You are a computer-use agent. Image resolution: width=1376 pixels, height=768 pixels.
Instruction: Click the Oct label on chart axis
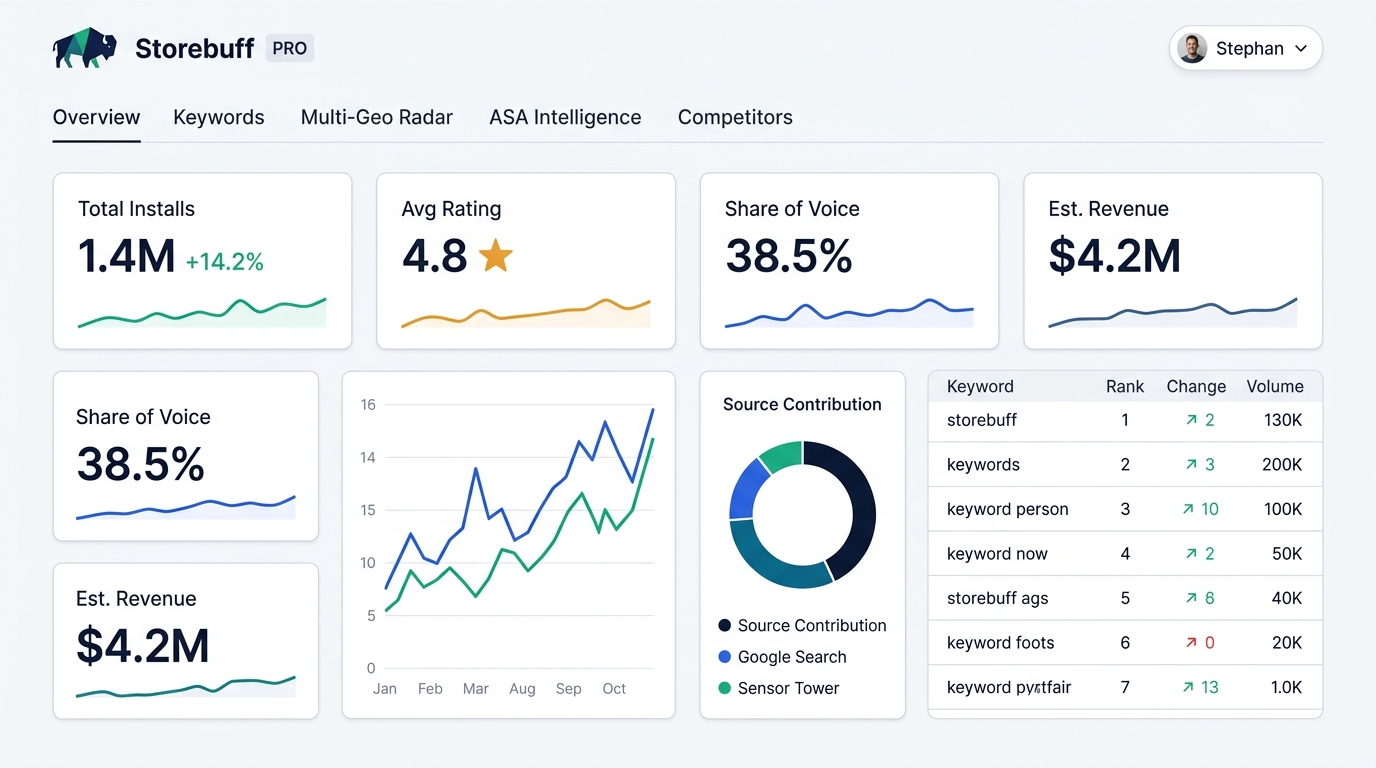click(614, 688)
